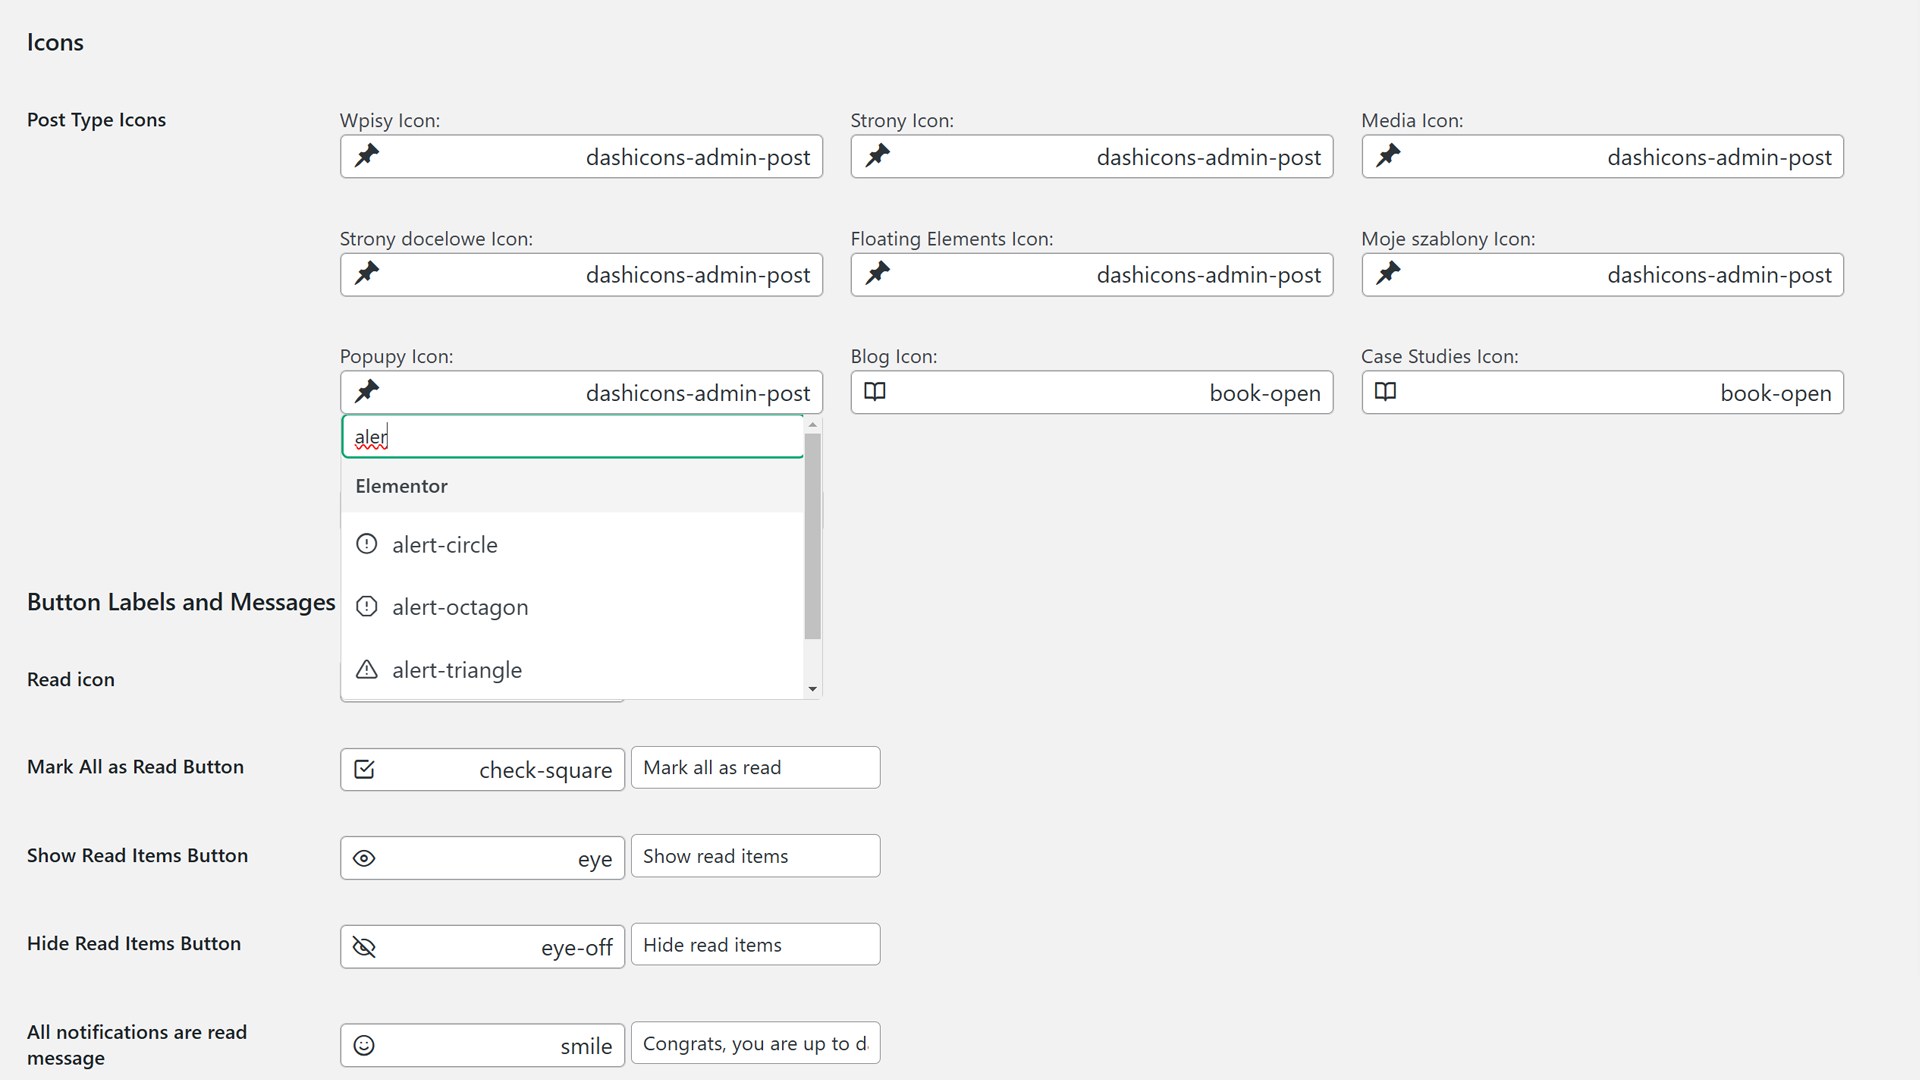Screen dimensions: 1920x1080
Task: Click the pin icon in Moje szablony field
Action: click(x=1388, y=273)
